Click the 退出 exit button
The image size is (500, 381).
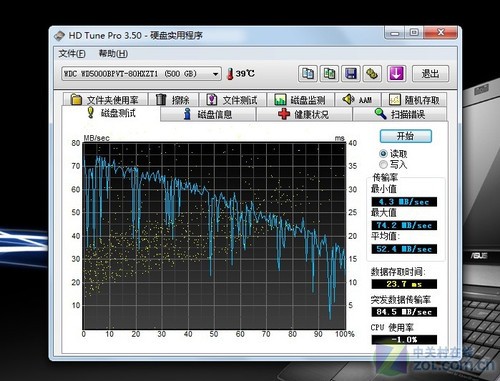pyautogui.click(x=430, y=73)
